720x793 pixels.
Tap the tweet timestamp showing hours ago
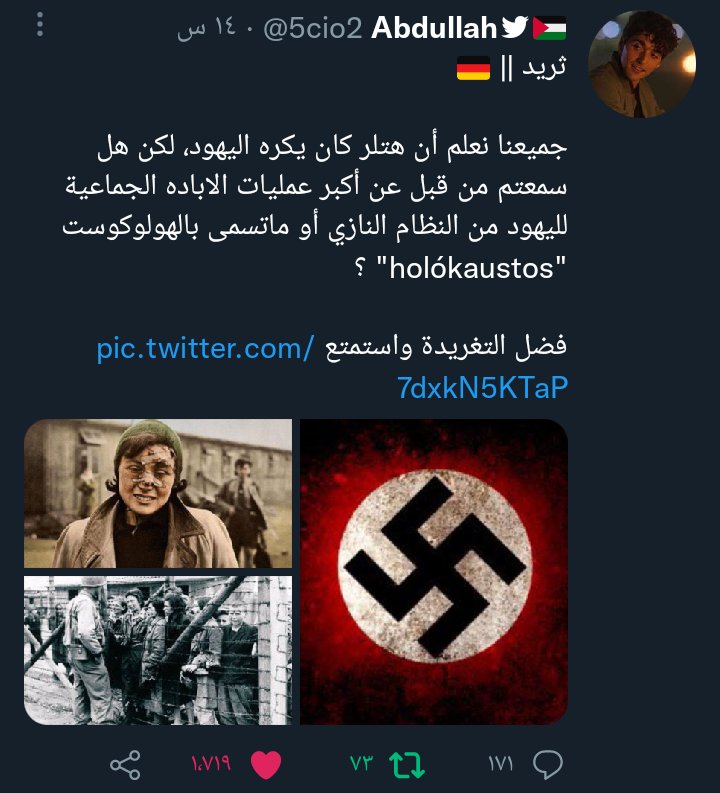(206, 27)
